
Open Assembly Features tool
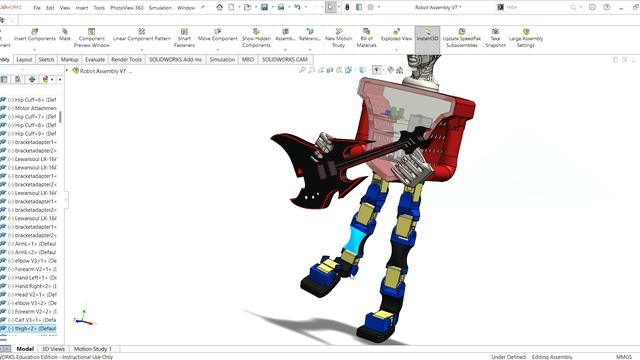[x=285, y=35]
